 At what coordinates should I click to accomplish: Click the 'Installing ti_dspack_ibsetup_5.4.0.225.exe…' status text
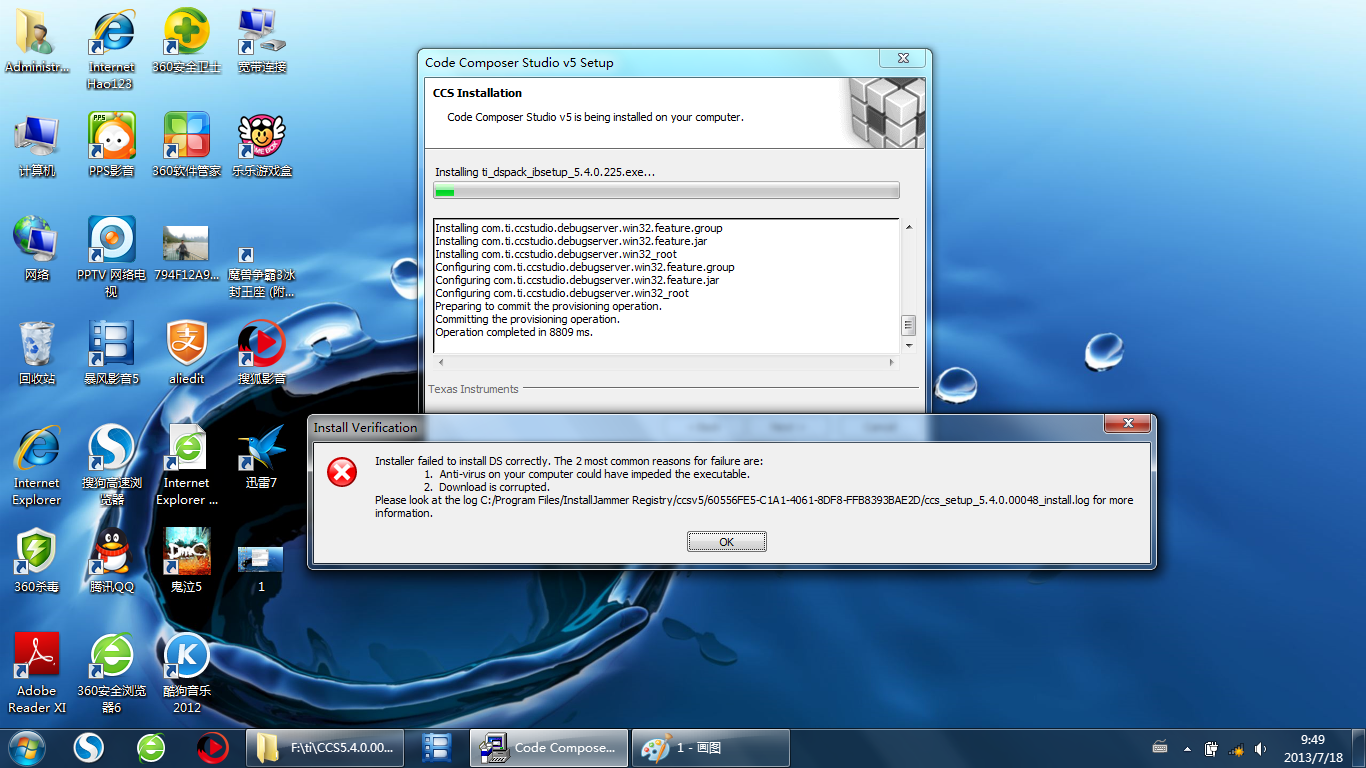coord(545,172)
